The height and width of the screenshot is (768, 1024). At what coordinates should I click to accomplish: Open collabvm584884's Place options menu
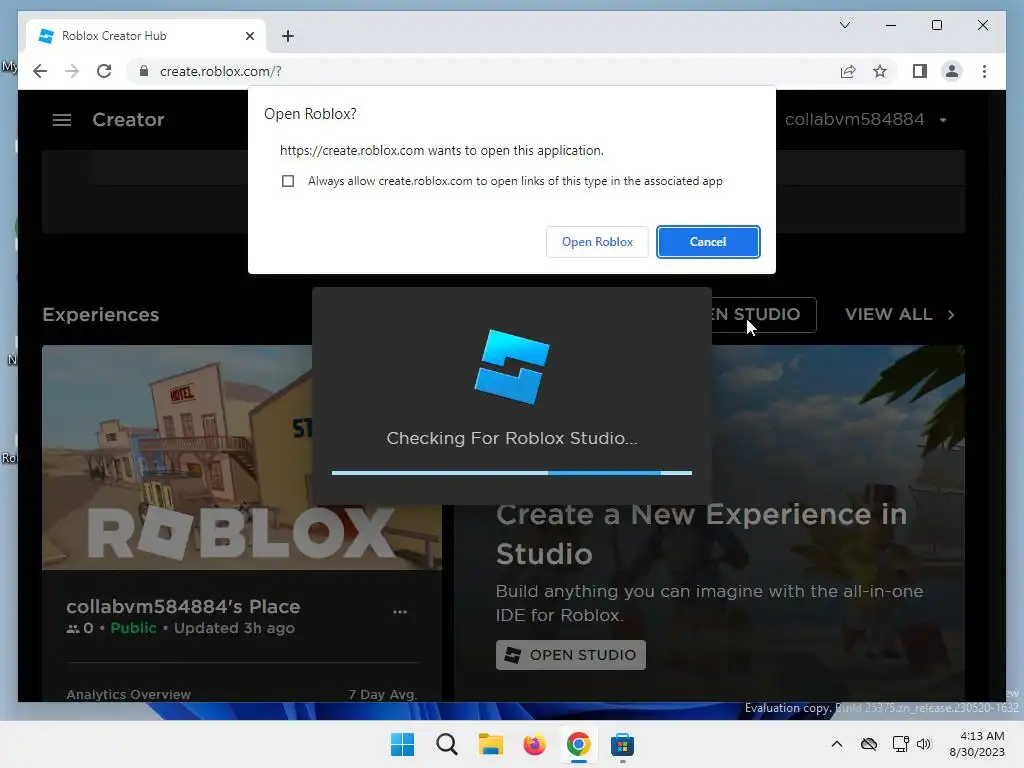pos(400,612)
